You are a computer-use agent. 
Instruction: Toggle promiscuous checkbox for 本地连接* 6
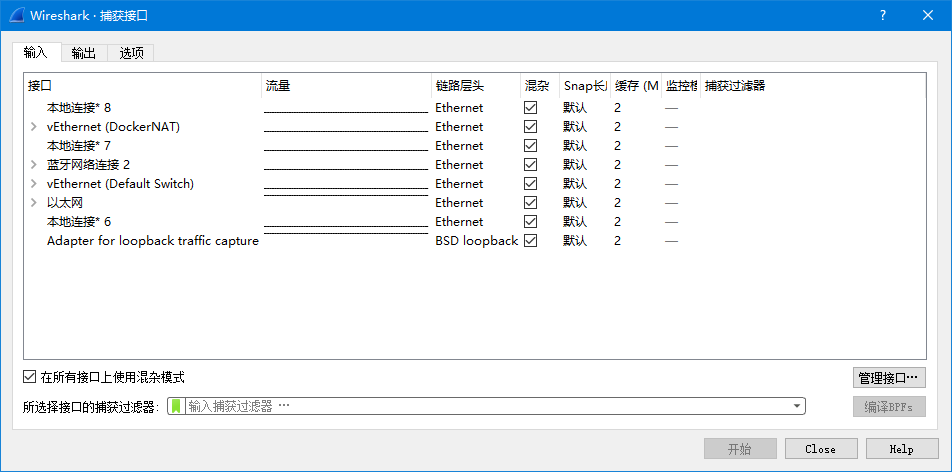tap(531, 222)
